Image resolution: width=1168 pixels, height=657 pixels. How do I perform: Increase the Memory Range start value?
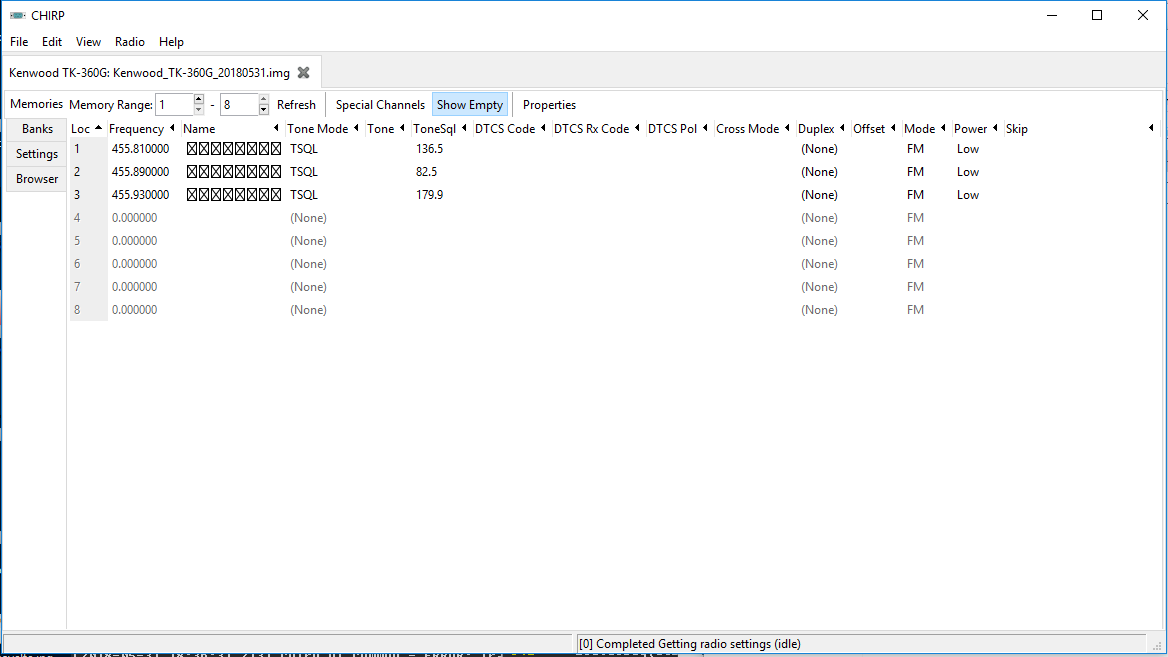198,99
